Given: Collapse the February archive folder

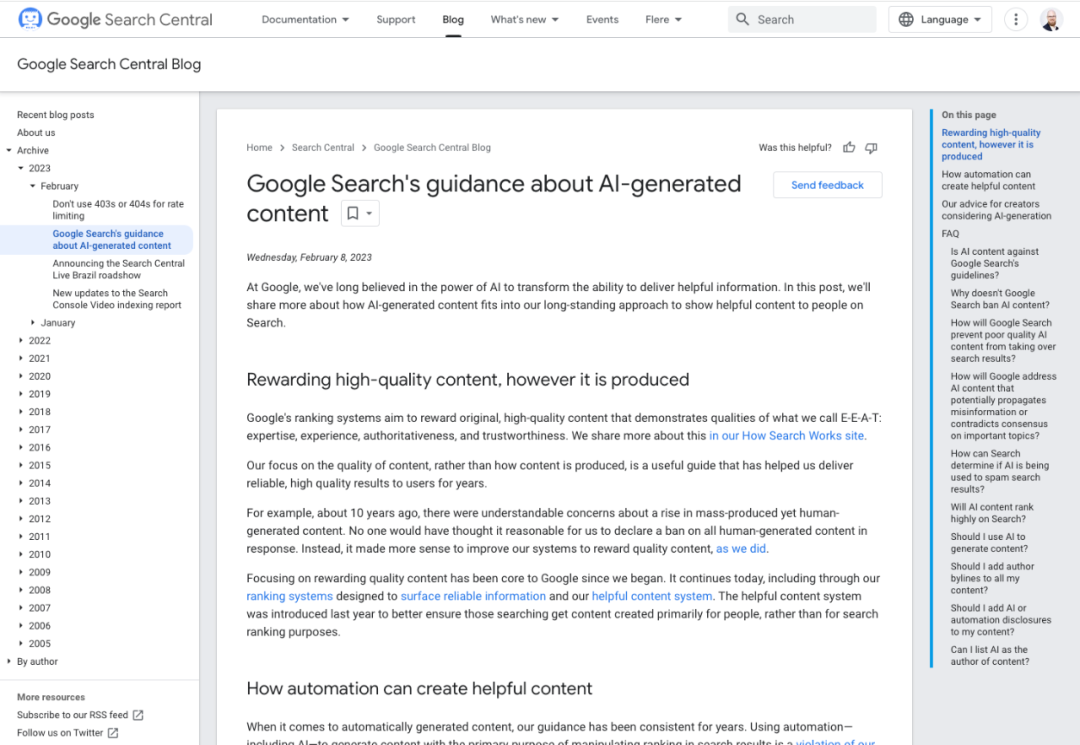Looking at the screenshot, I should coord(33,186).
